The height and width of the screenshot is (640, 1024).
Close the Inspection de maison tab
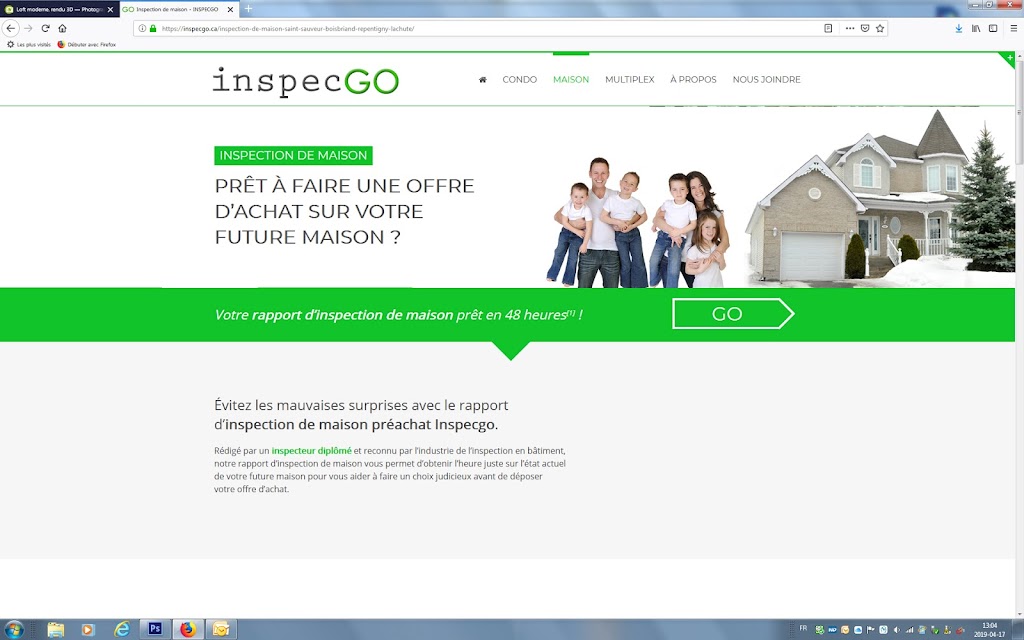[x=230, y=9]
